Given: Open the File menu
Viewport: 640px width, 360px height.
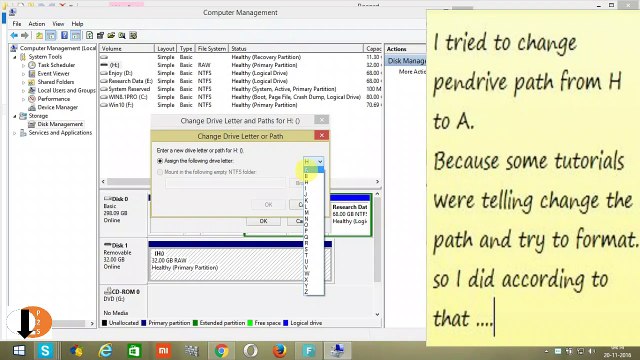Looking at the screenshot, I should click(17, 24).
